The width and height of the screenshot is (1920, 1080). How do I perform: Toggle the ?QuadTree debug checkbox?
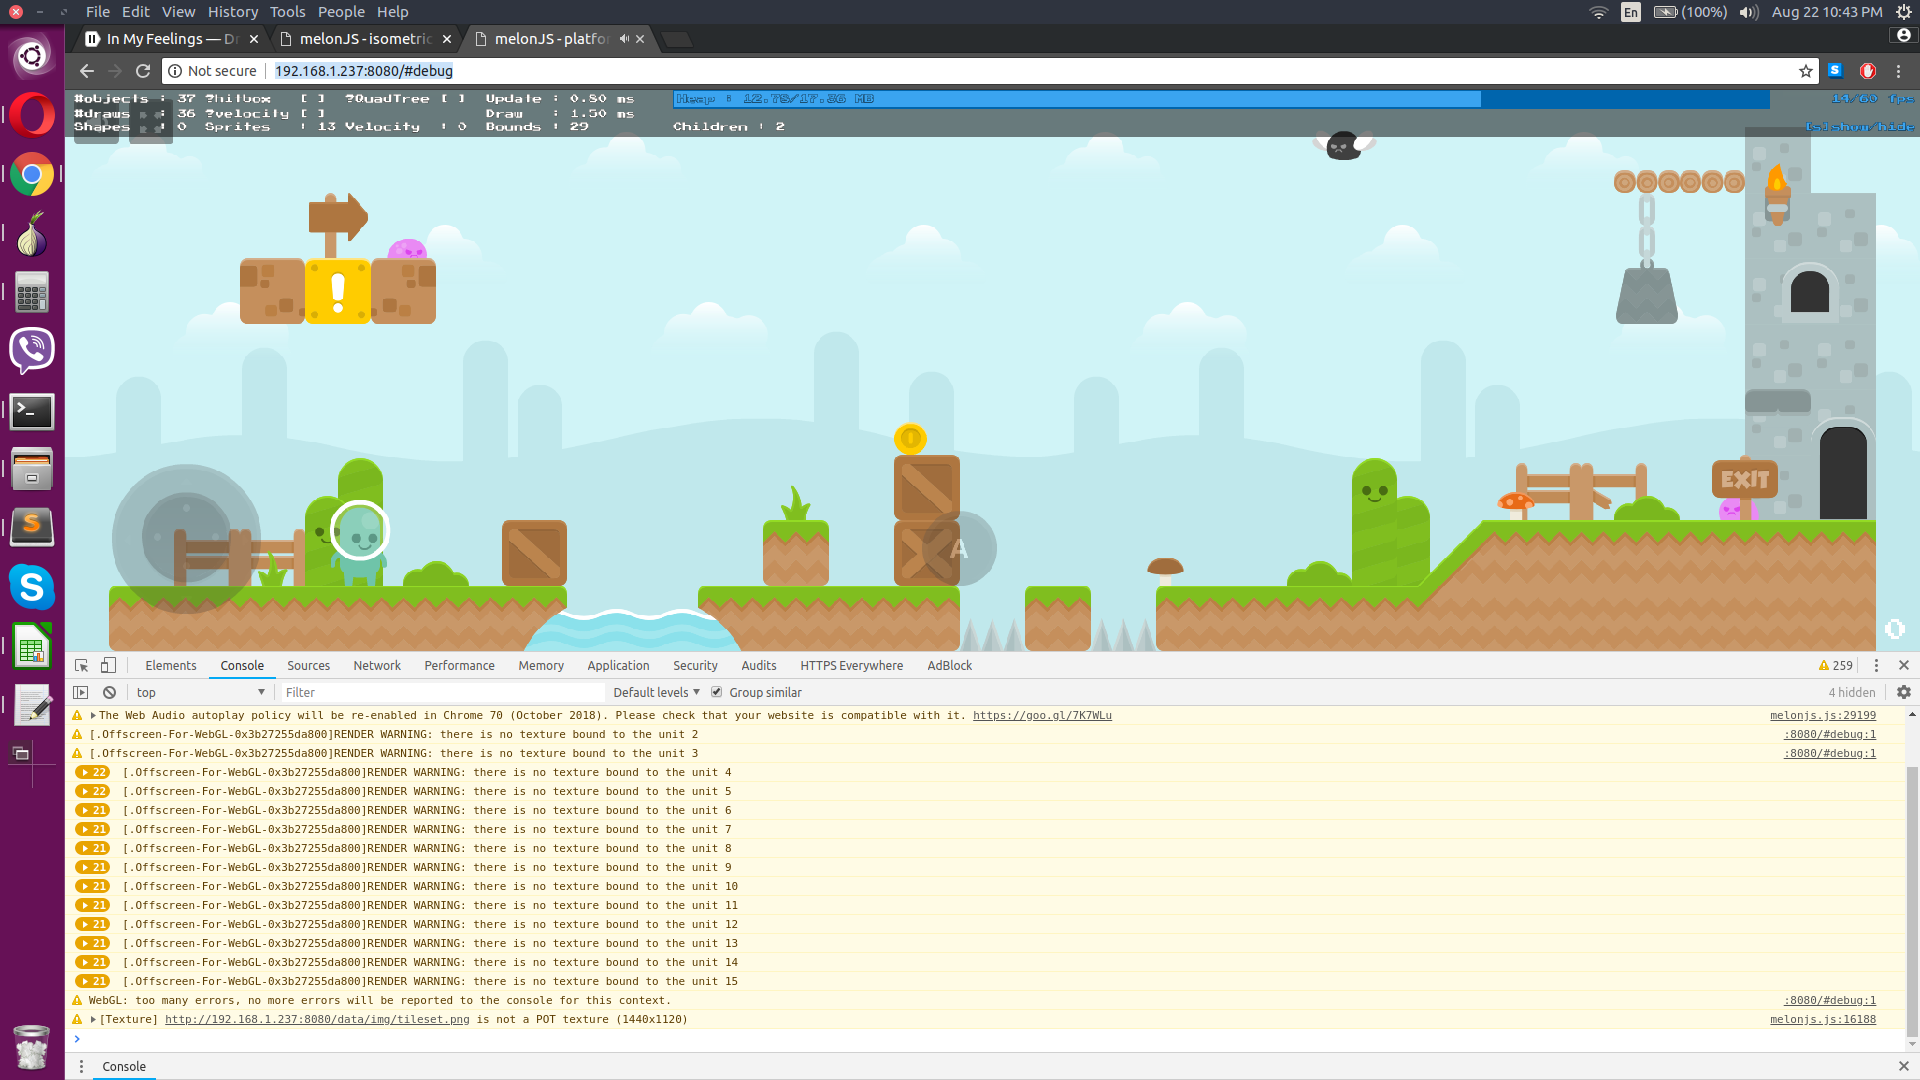pyautogui.click(x=454, y=99)
